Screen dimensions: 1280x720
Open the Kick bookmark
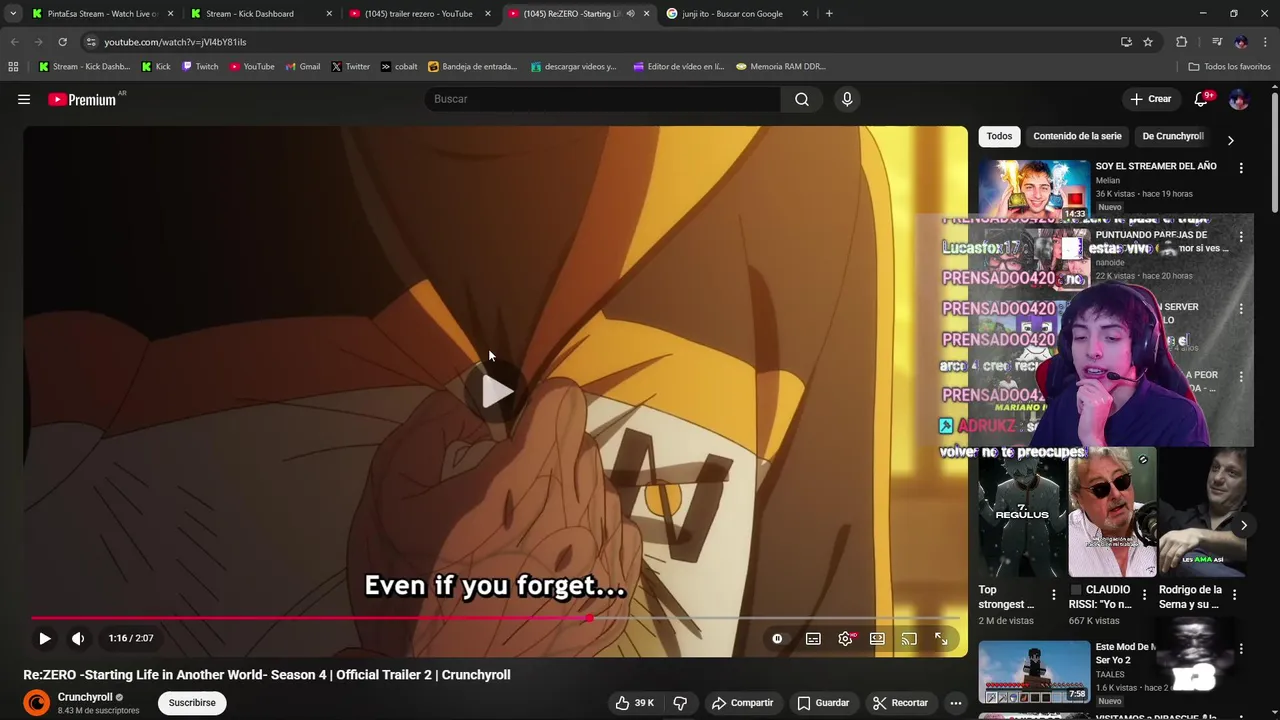[x=156, y=67]
